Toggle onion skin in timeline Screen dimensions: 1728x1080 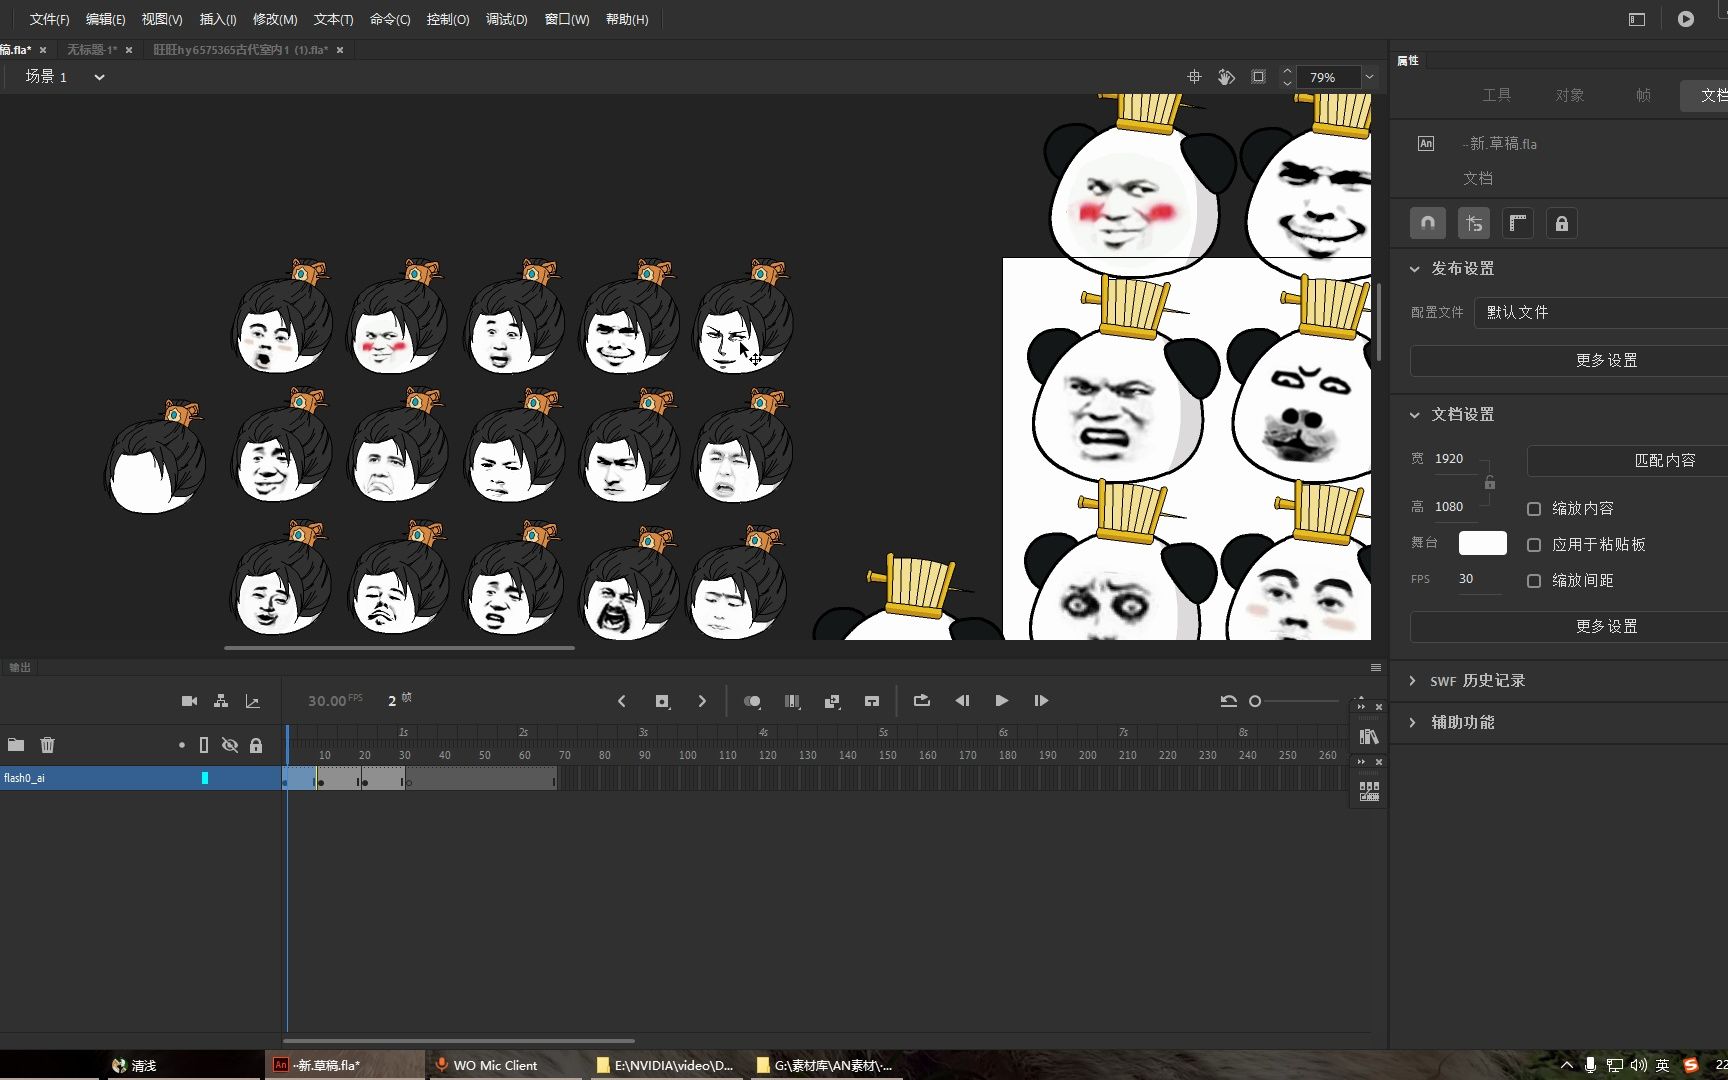pyautogui.click(x=752, y=701)
